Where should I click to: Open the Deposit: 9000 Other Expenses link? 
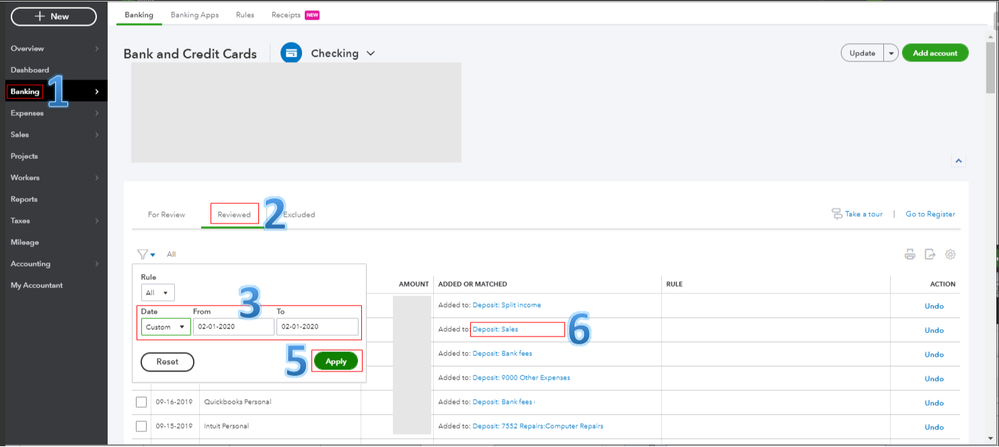[x=521, y=378]
